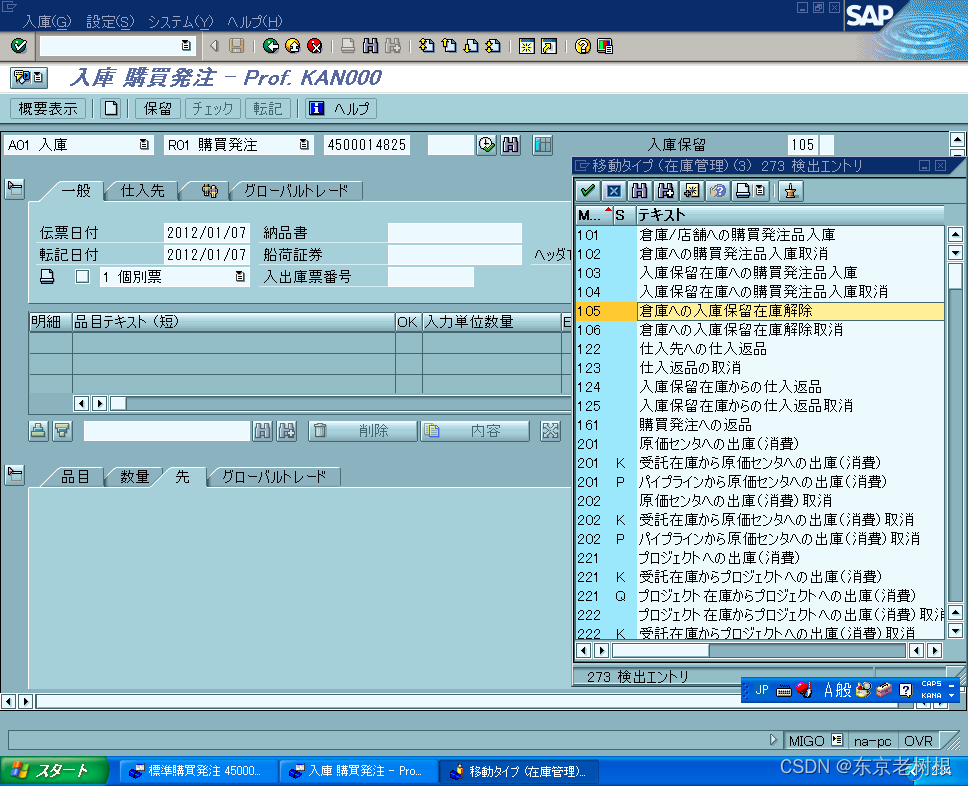Viewport: 968px width, 786px height.
Task: Click the Find Next icon in popup
Action: tap(666, 191)
